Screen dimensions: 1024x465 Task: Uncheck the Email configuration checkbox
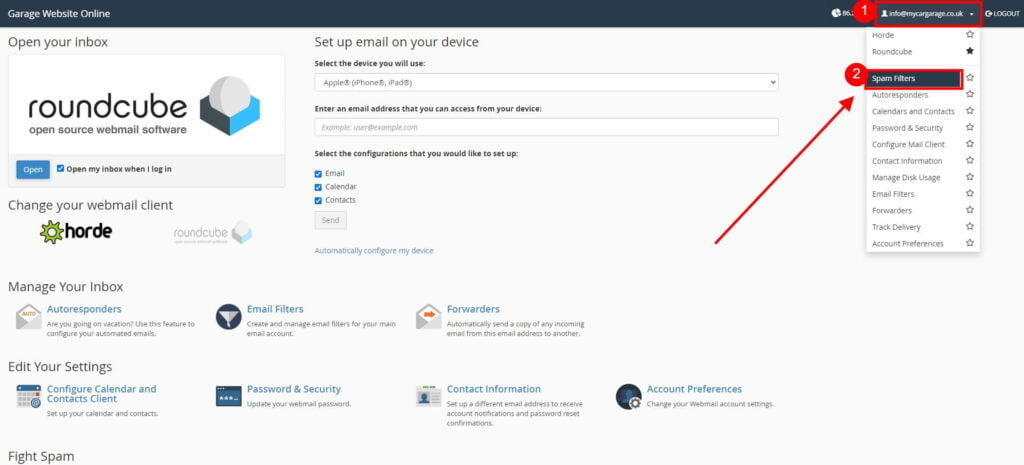pyautogui.click(x=318, y=174)
